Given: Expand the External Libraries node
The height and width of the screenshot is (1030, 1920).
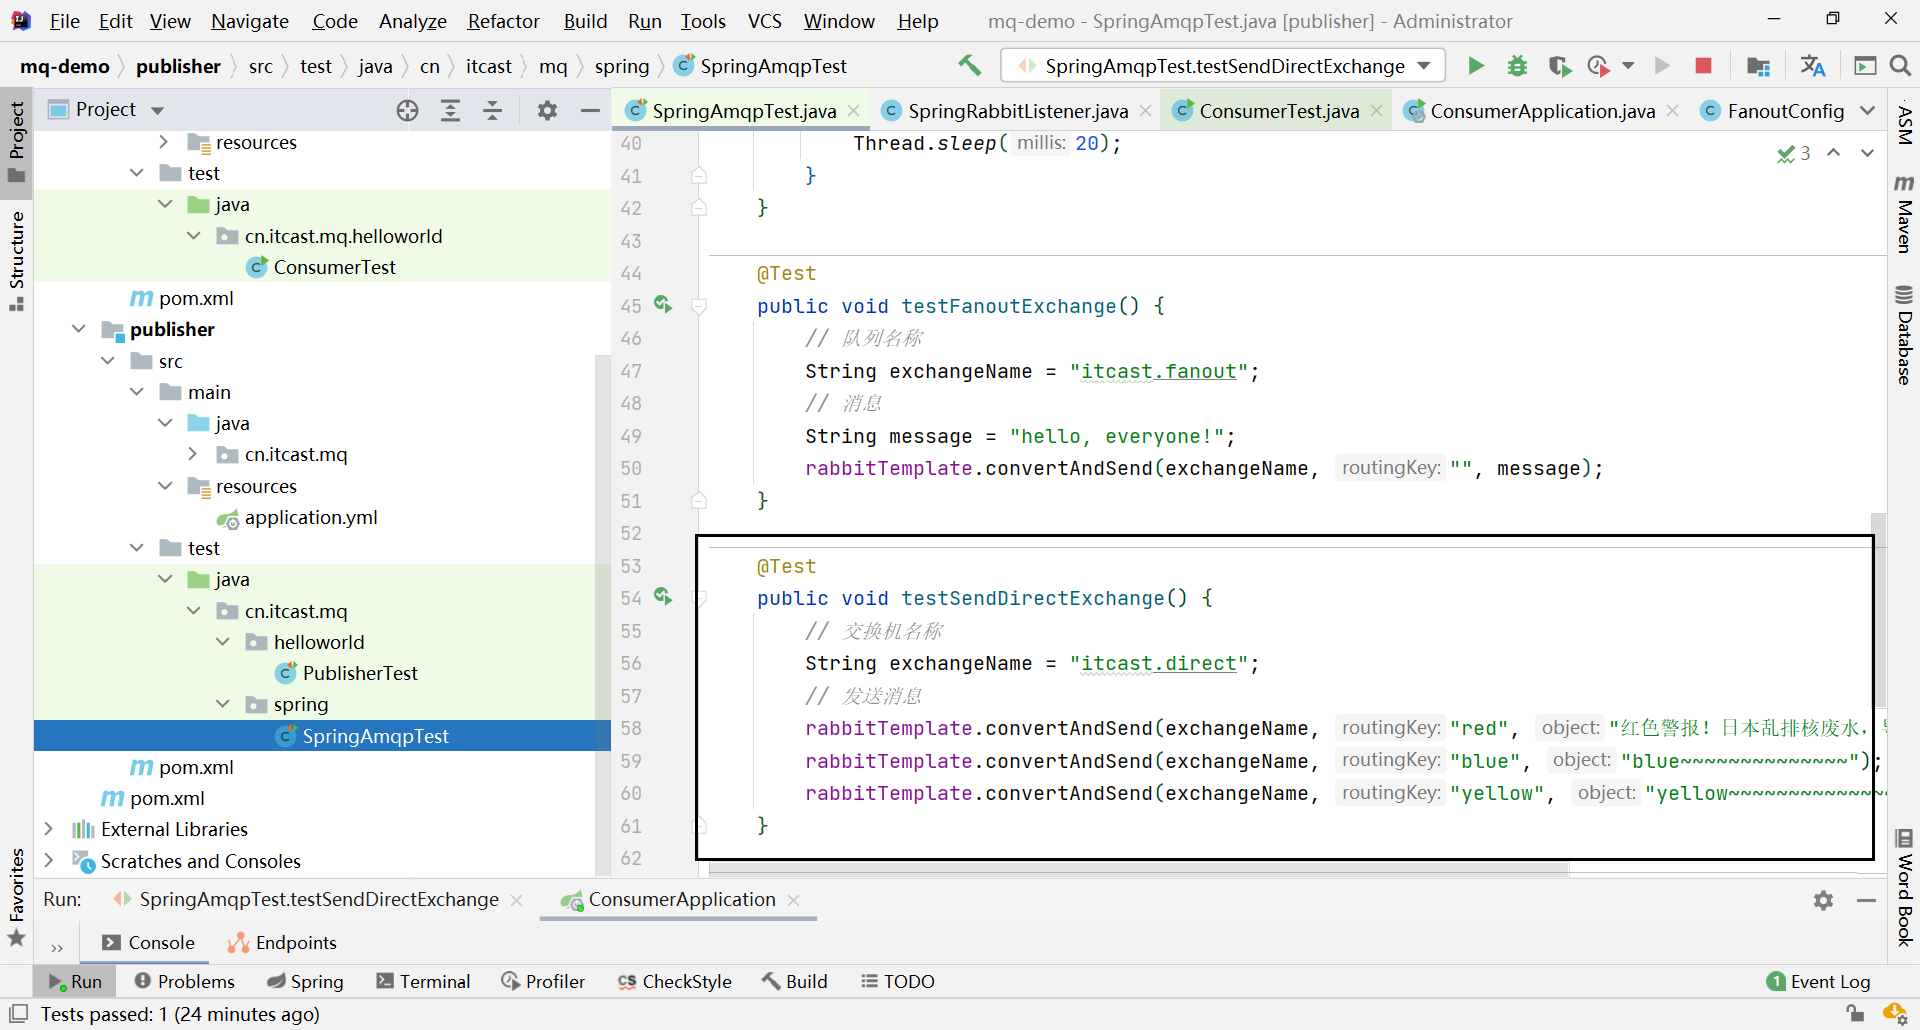Looking at the screenshot, I should click(48, 829).
